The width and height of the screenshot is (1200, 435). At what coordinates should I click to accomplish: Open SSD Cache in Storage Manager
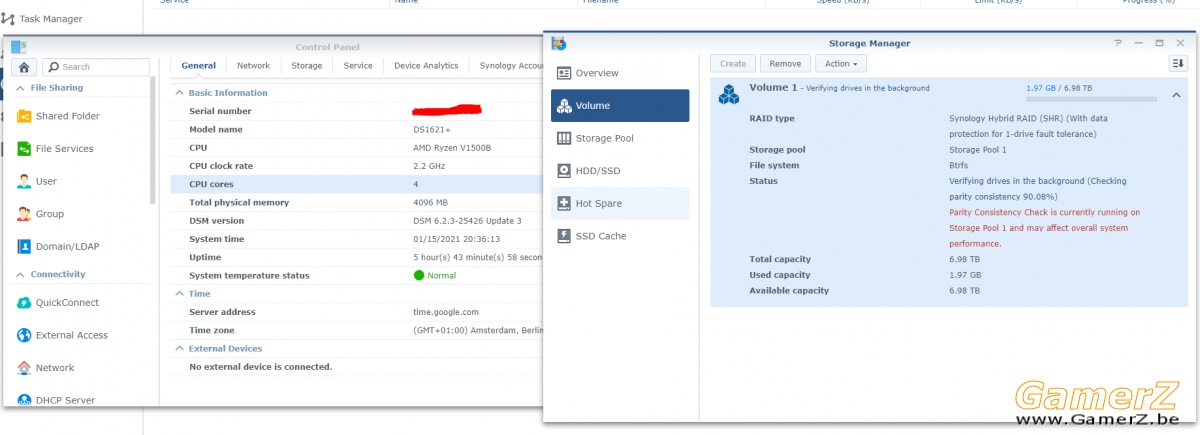coord(620,236)
